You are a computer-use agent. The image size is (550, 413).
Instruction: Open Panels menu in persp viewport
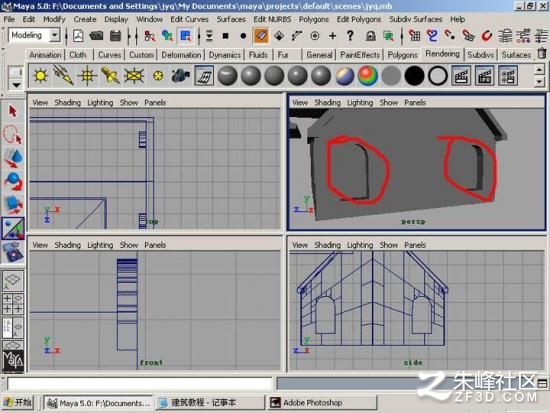click(415, 102)
